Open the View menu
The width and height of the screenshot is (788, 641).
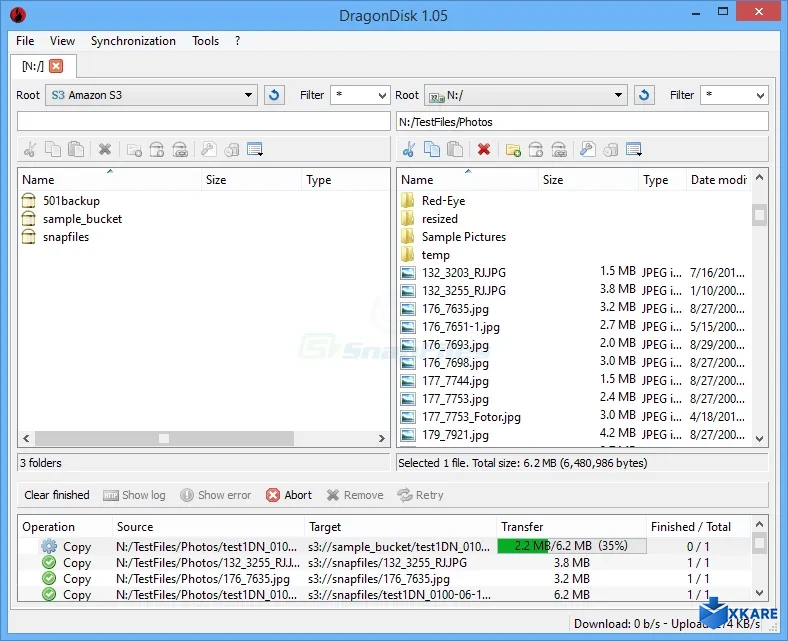(62, 41)
